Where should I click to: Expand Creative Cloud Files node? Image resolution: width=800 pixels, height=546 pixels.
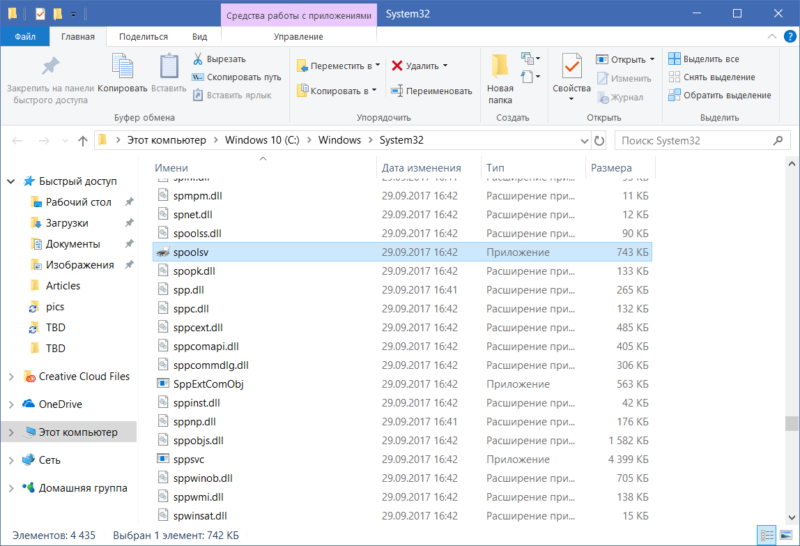click(x=11, y=377)
